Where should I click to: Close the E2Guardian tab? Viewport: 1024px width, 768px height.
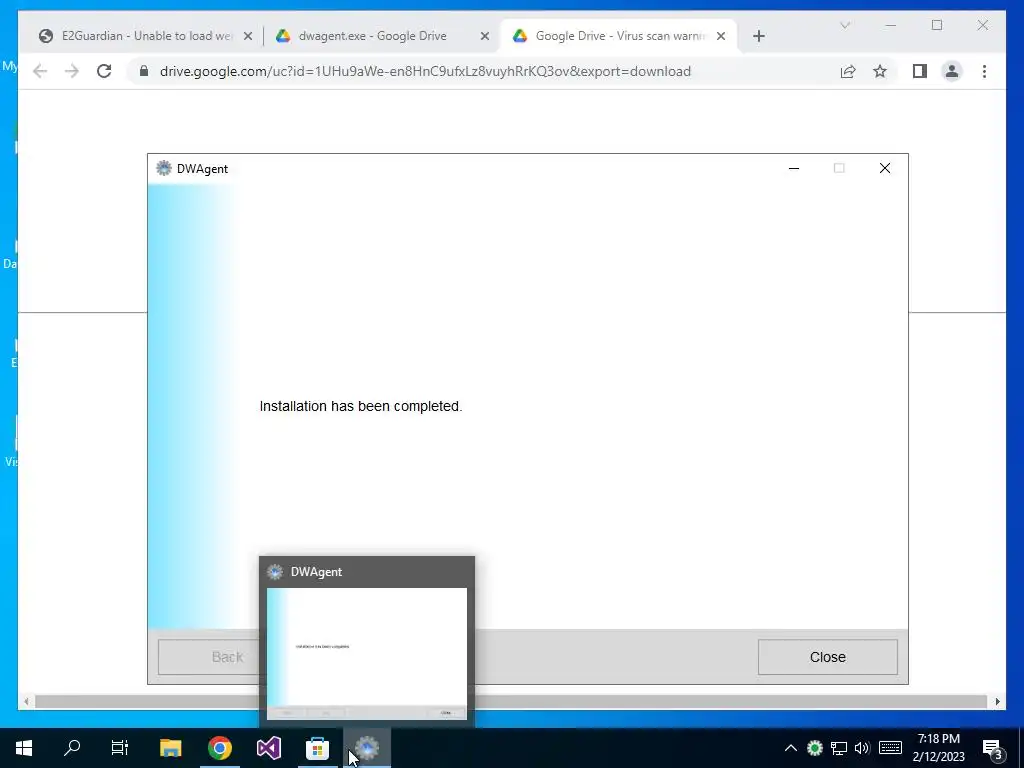(248, 37)
